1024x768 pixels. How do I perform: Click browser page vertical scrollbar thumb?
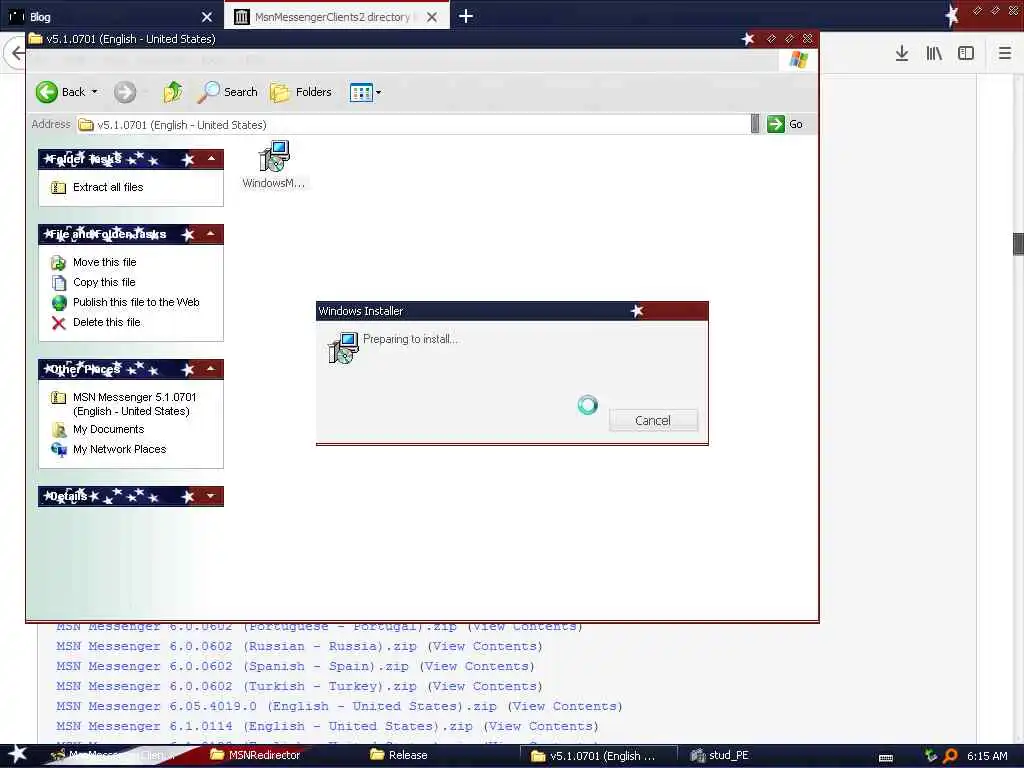(x=1018, y=244)
